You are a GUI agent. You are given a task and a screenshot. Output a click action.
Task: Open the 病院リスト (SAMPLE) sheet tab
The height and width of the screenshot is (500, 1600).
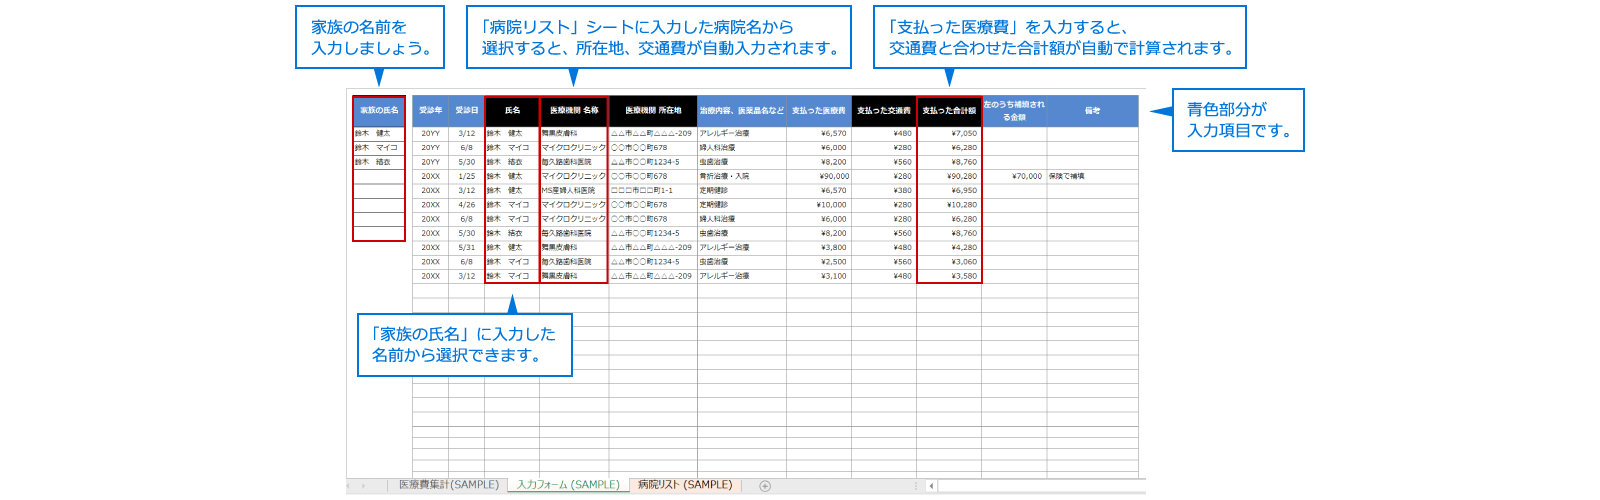point(685,485)
